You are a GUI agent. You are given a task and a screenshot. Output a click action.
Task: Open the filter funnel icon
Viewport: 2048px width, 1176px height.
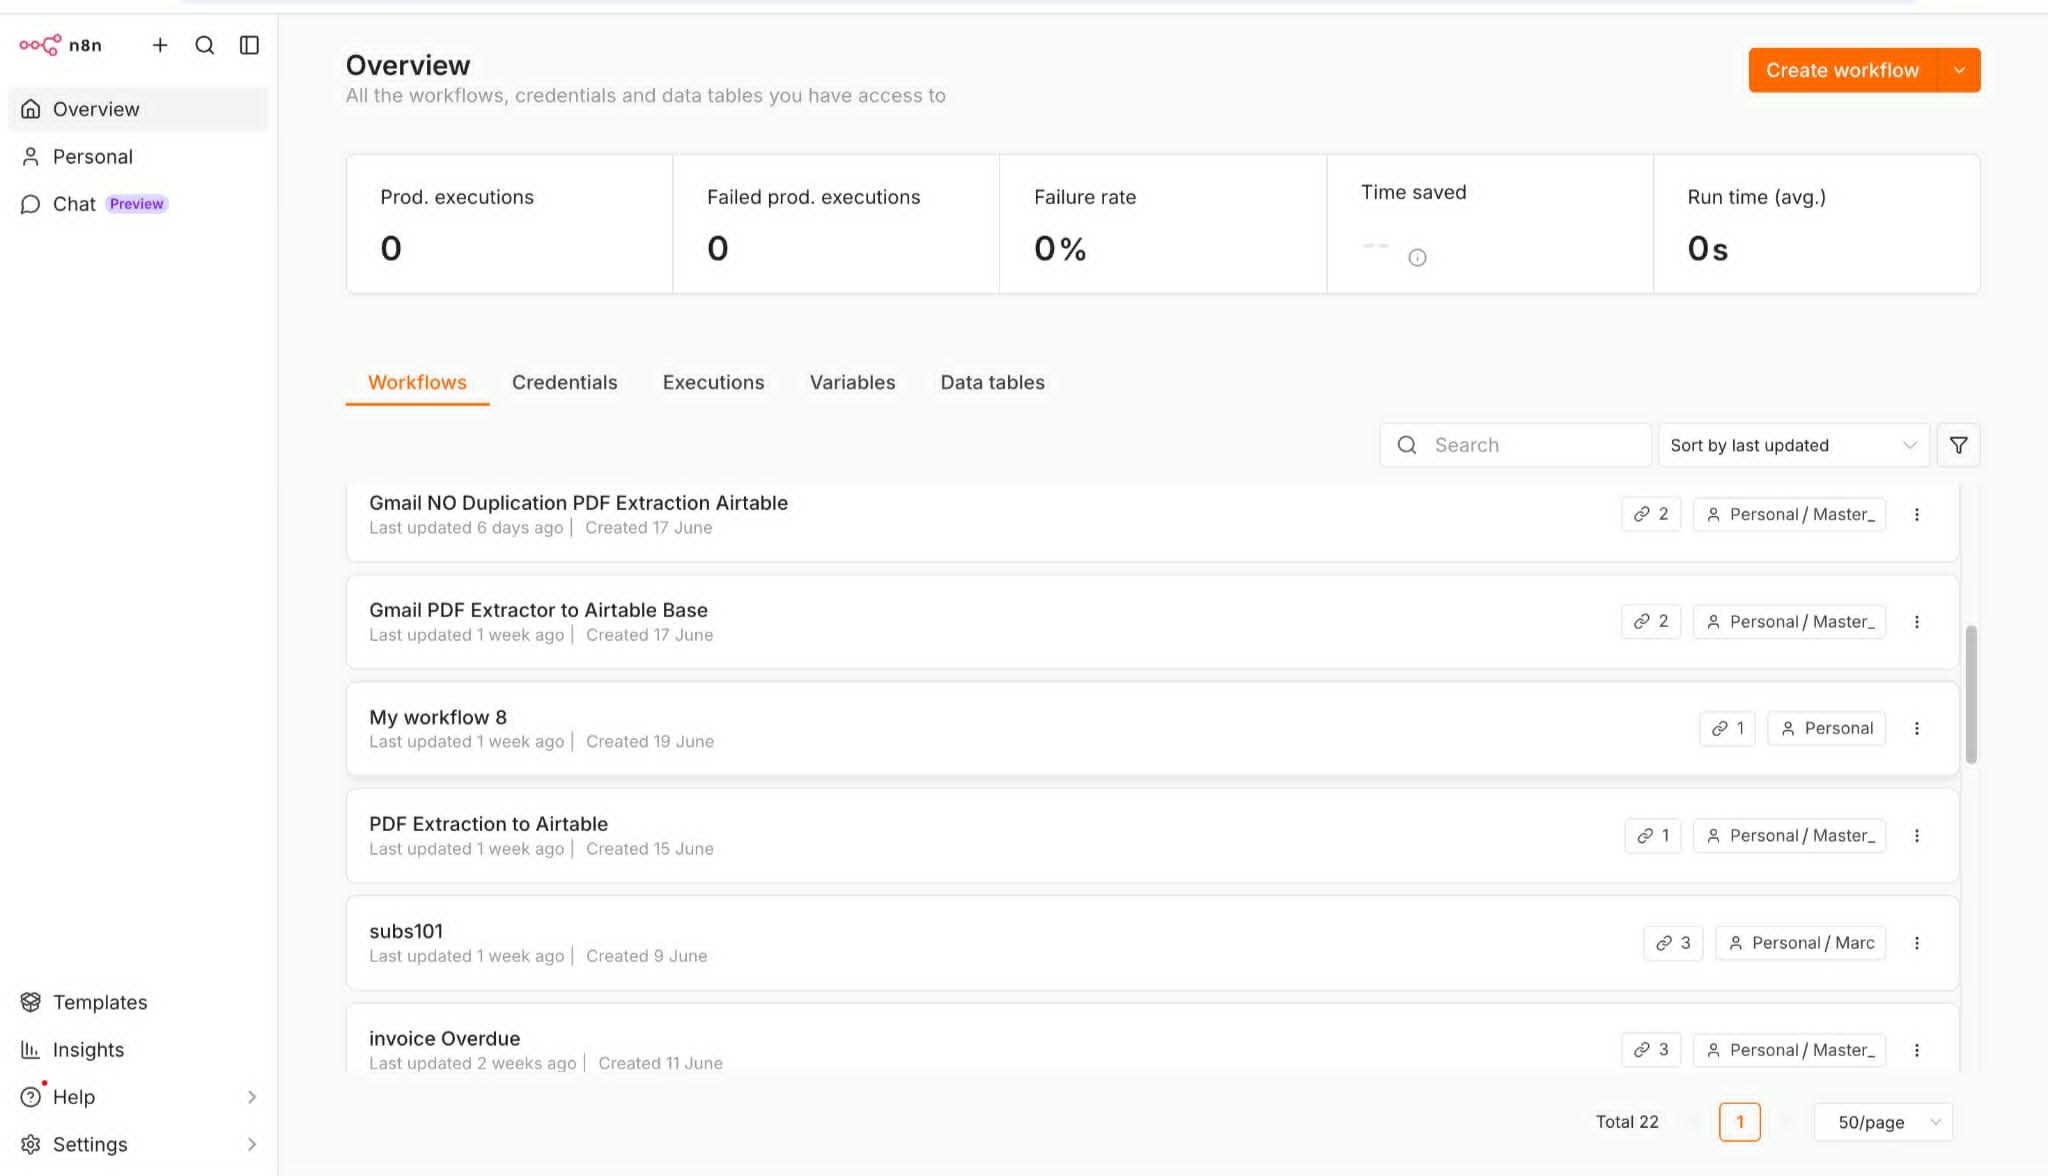pyautogui.click(x=1958, y=445)
